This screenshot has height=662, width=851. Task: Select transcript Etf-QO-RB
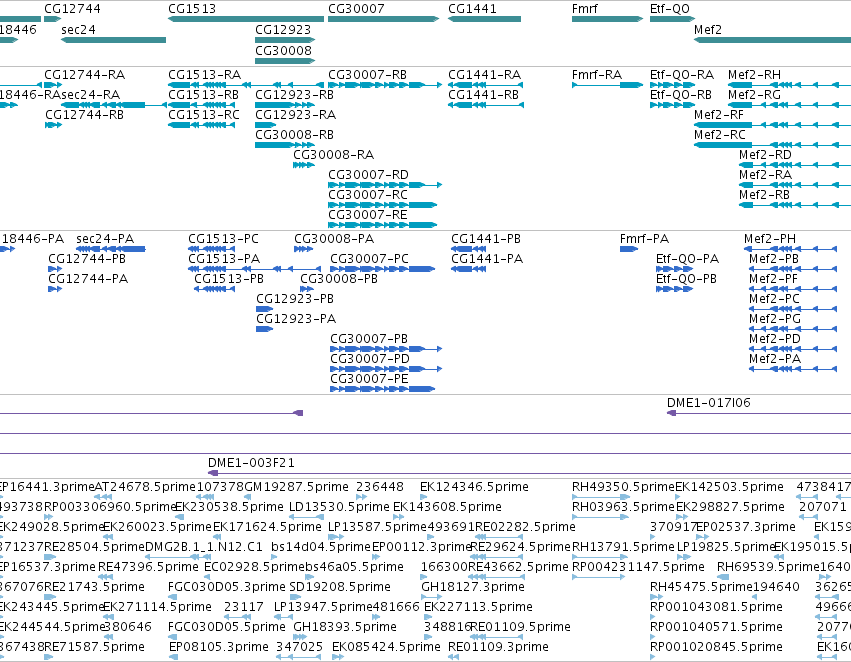click(x=681, y=94)
